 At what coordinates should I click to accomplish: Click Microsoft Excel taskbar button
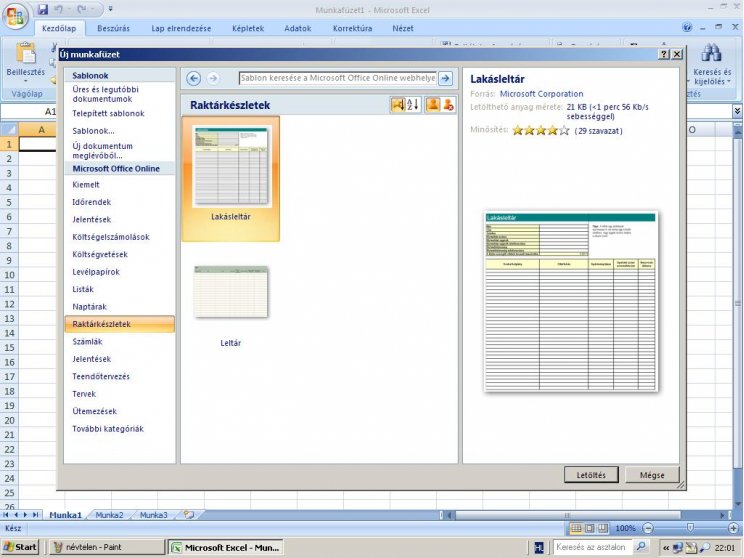pos(226,547)
